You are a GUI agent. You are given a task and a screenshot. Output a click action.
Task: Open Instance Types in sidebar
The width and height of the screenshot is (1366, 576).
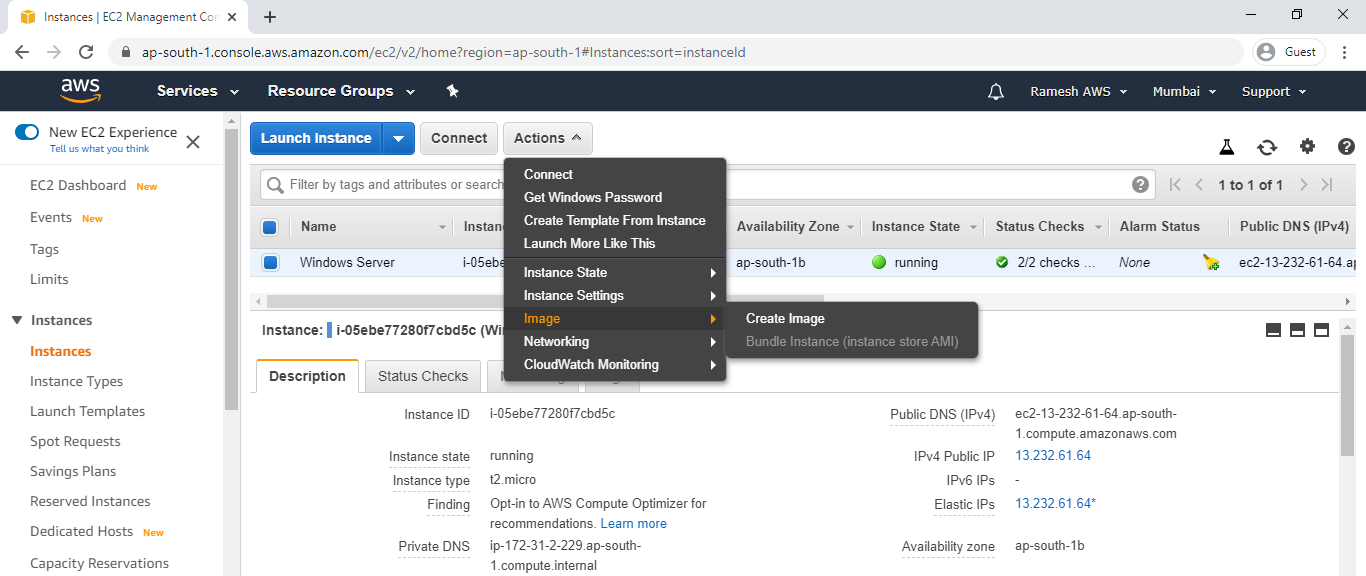(76, 381)
